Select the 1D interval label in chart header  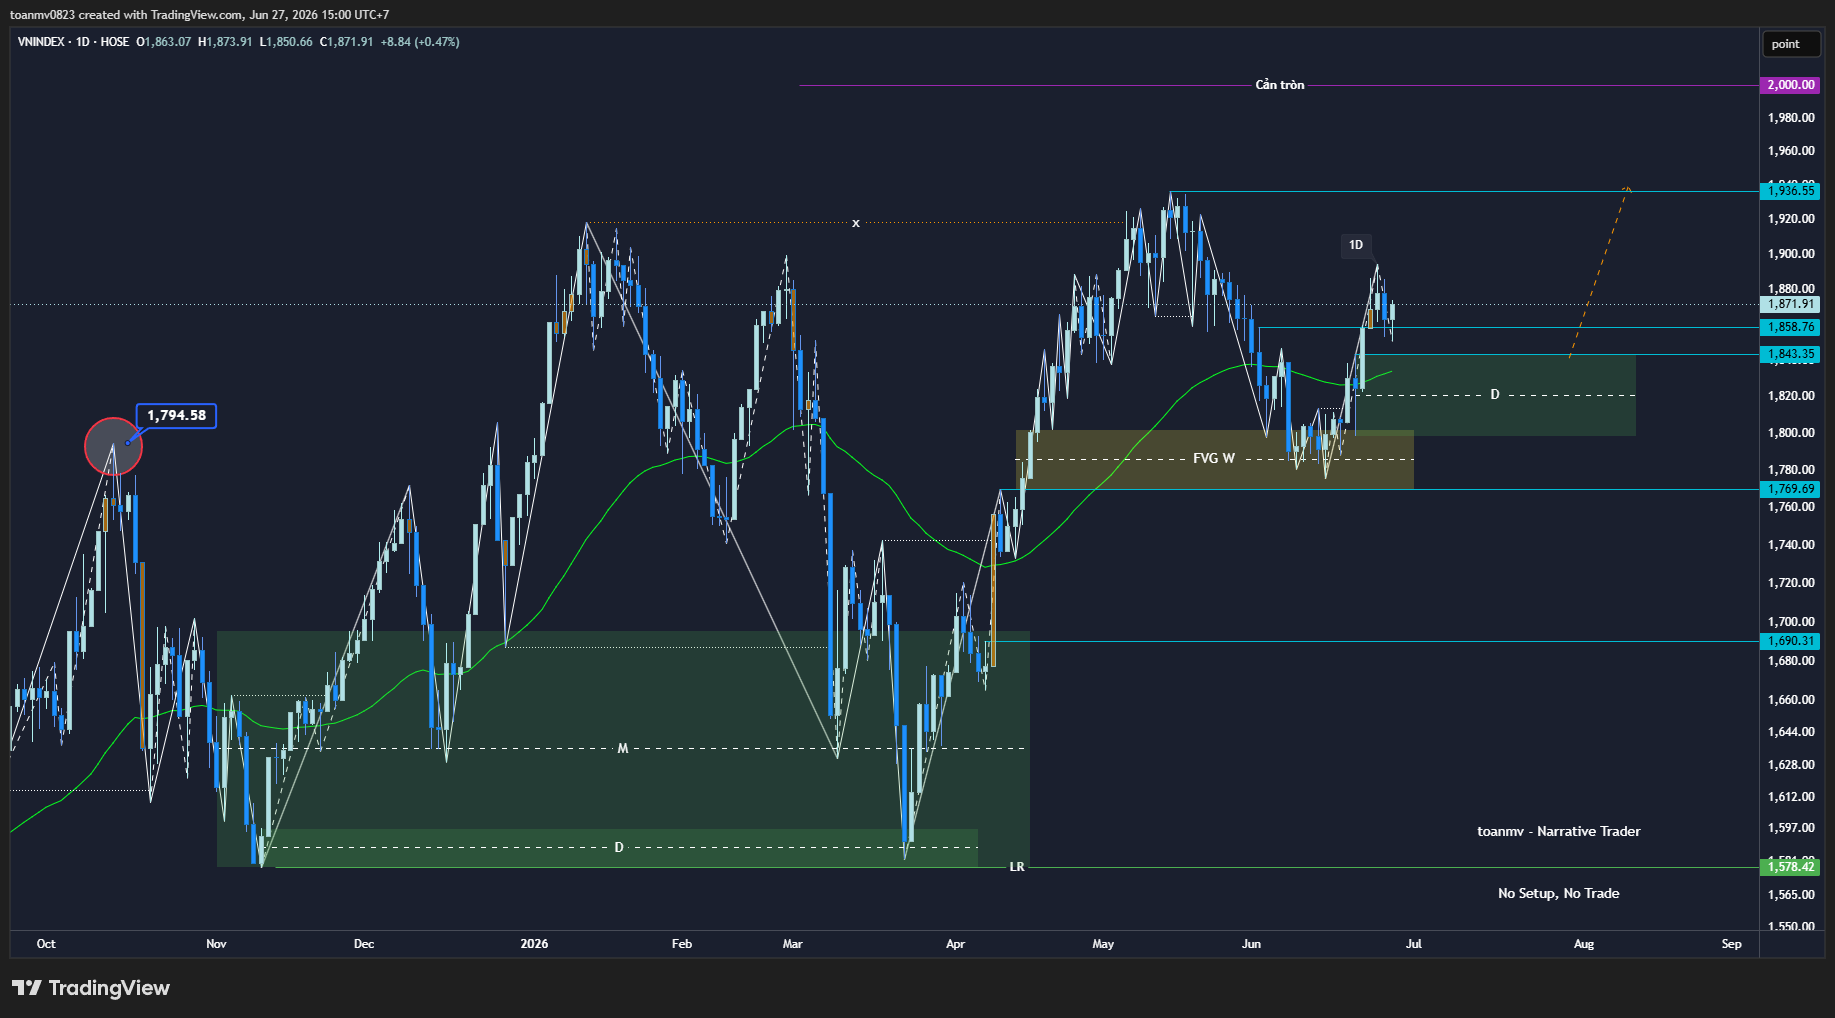pyautogui.click(x=83, y=42)
